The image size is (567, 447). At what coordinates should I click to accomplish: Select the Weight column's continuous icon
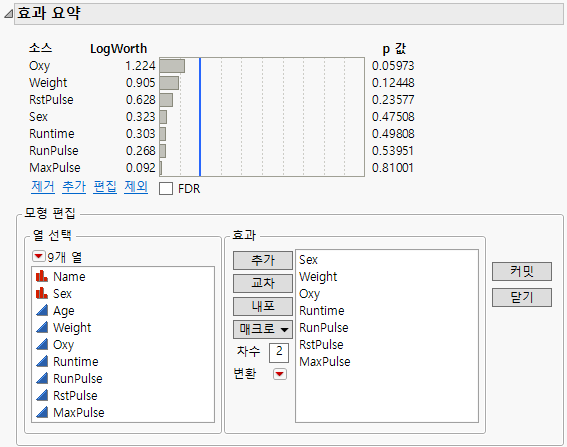(42, 327)
